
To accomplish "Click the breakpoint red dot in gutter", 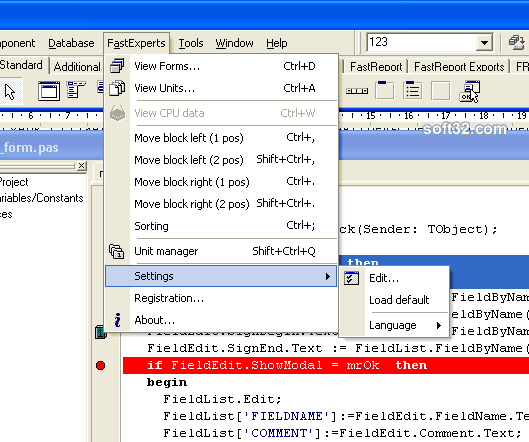I will point(100,365).
